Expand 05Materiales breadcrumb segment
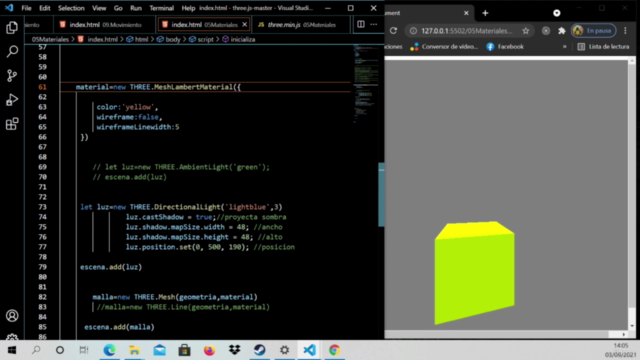 coord(50,40)
